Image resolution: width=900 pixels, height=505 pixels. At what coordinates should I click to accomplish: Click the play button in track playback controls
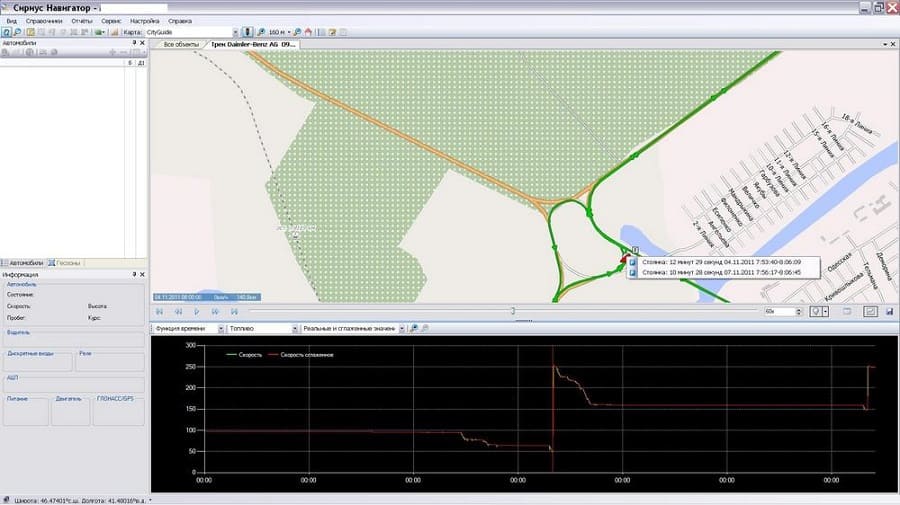pyautogui.click(x=197, y=312)
